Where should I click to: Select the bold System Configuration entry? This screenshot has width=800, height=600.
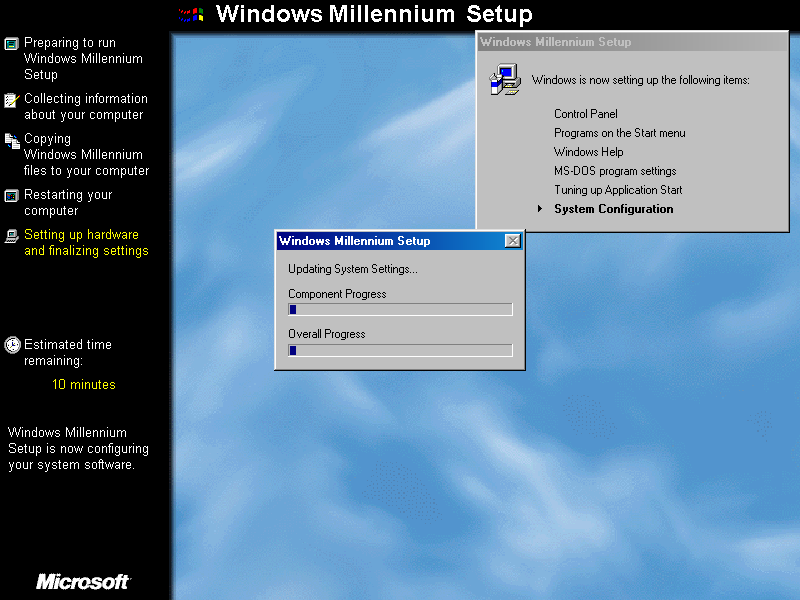[614, 209]
